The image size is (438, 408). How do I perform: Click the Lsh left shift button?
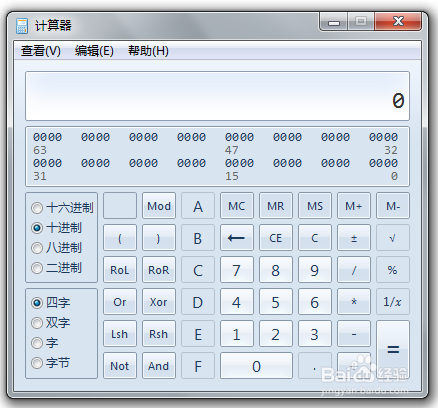tap(120, 334)
